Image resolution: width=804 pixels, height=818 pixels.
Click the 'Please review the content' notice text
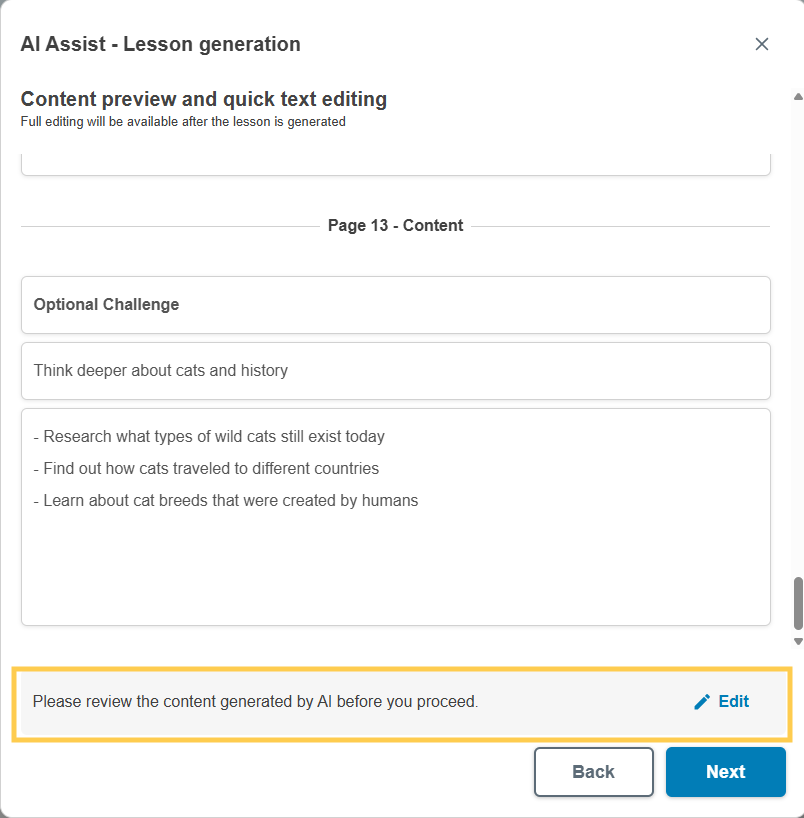tap(255, 702)
